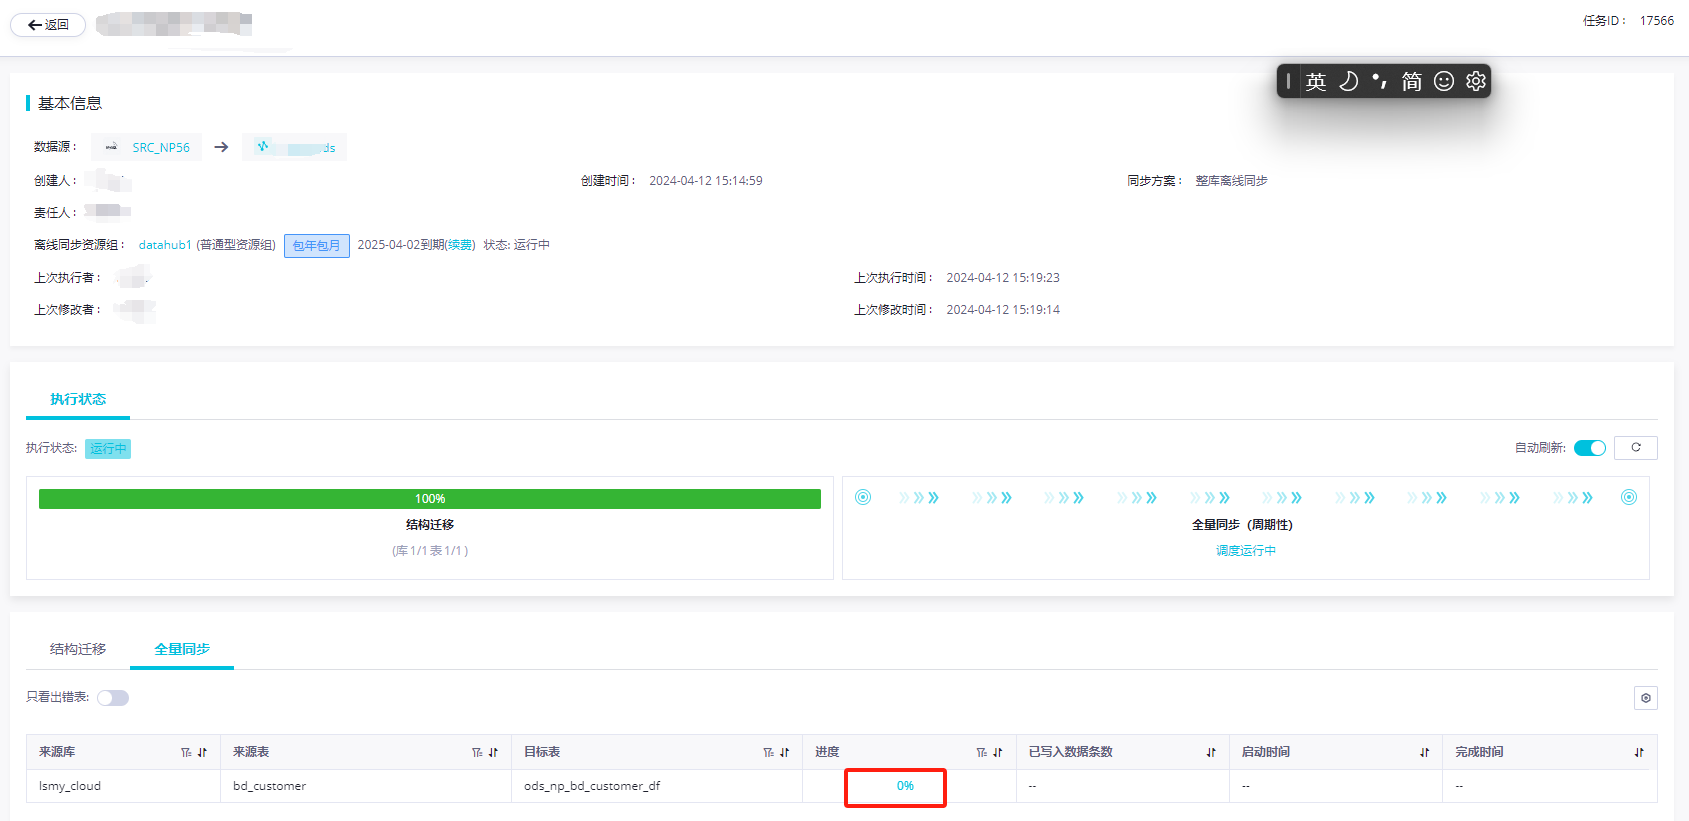Click the creation time 2024-04-12 15:14:59
This screenshot has height=821, width=1689.
(x=706, y=181)
